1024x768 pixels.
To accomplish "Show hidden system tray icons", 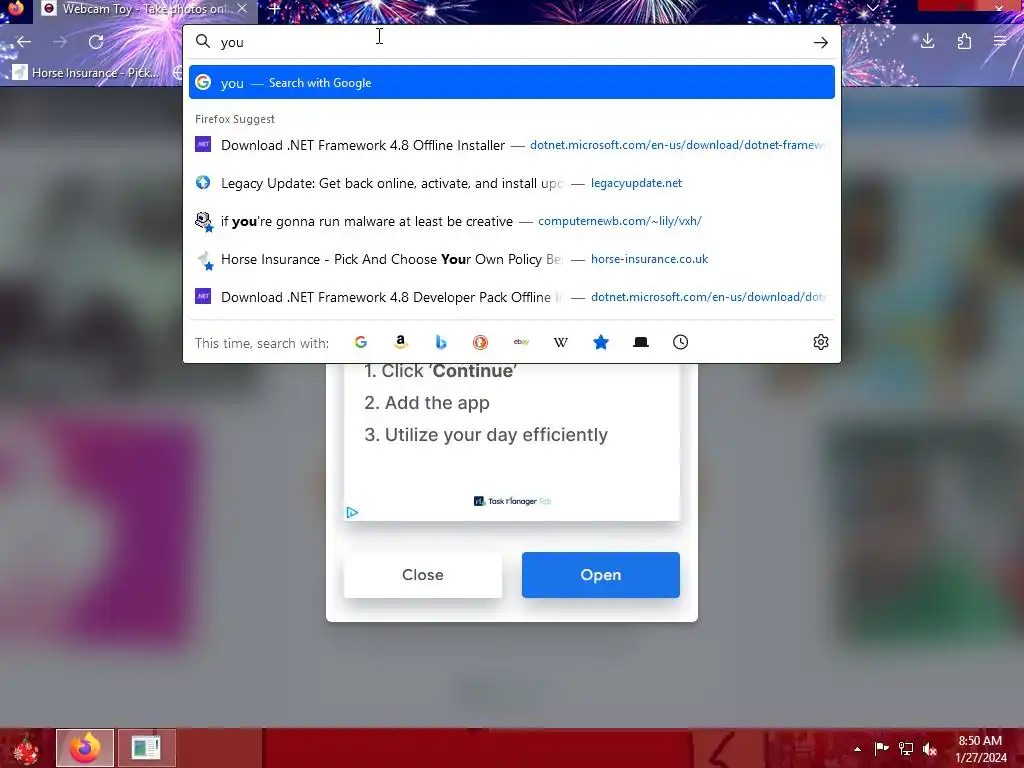I will [x=857, y=749].
